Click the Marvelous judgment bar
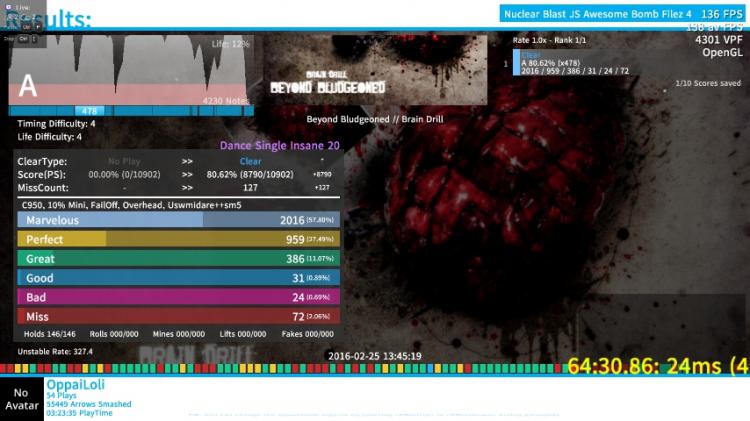The width and height of the screenshot is (750, 421). click(178, 220)
